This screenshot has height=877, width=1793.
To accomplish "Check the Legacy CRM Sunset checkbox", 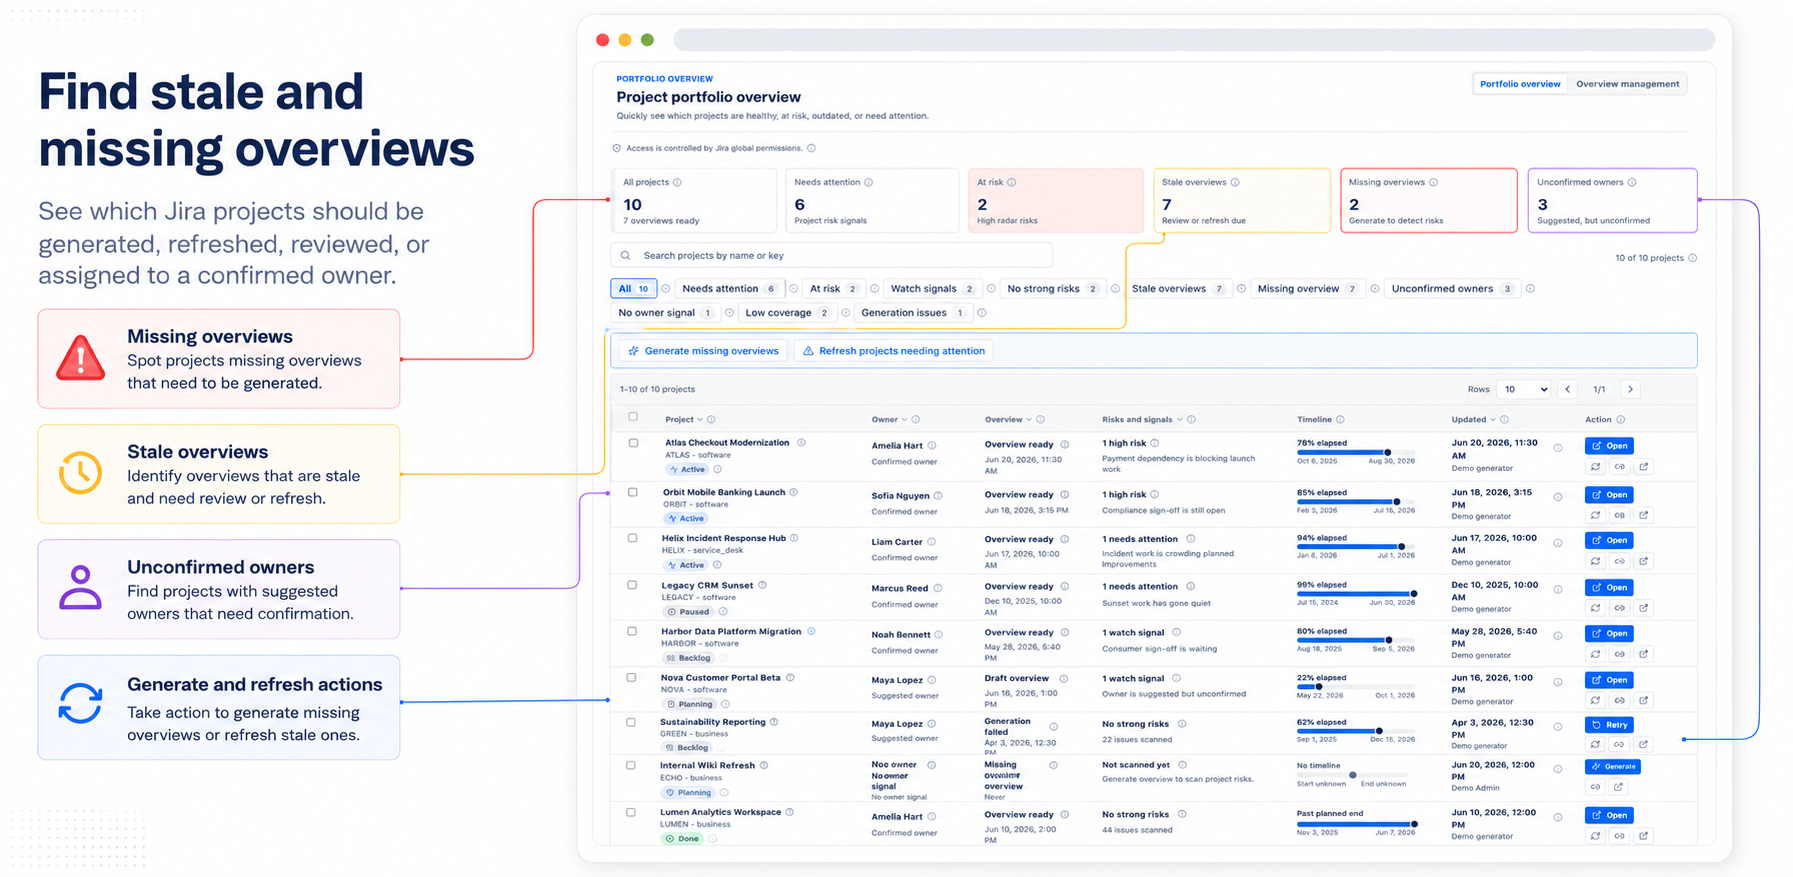I will (x=632, y=585).
